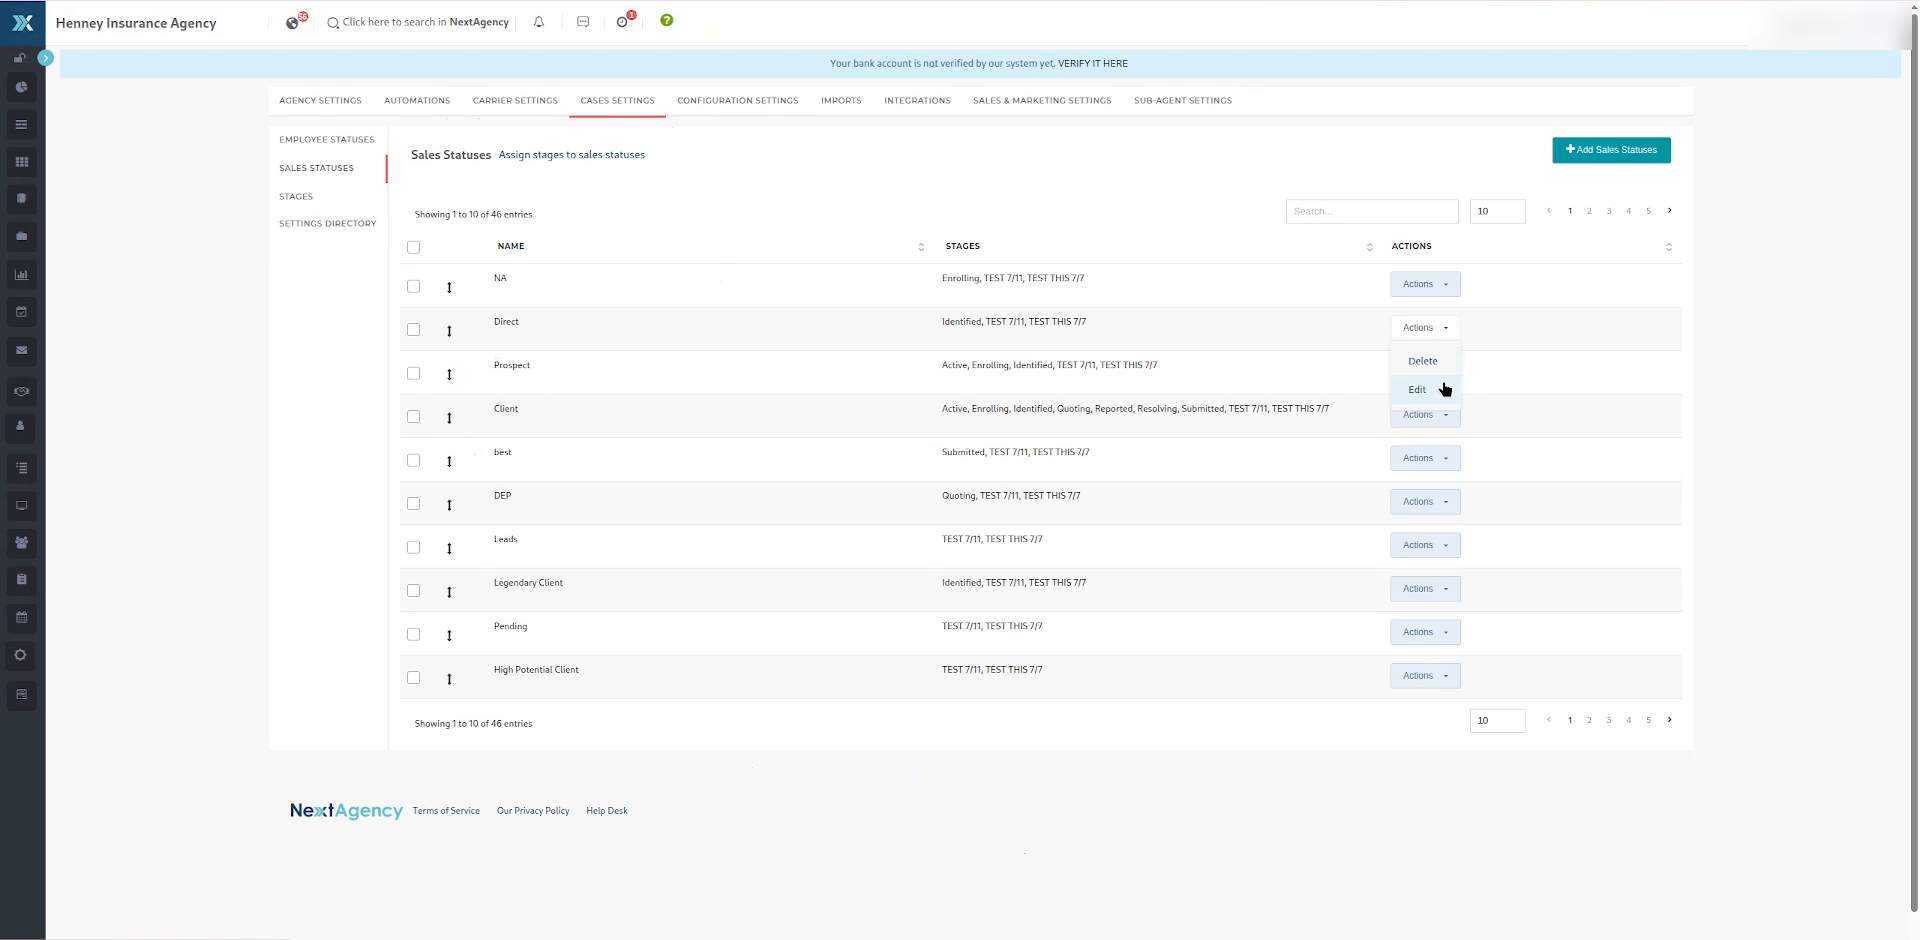Switch to the Automations tab

coord(417,101)
